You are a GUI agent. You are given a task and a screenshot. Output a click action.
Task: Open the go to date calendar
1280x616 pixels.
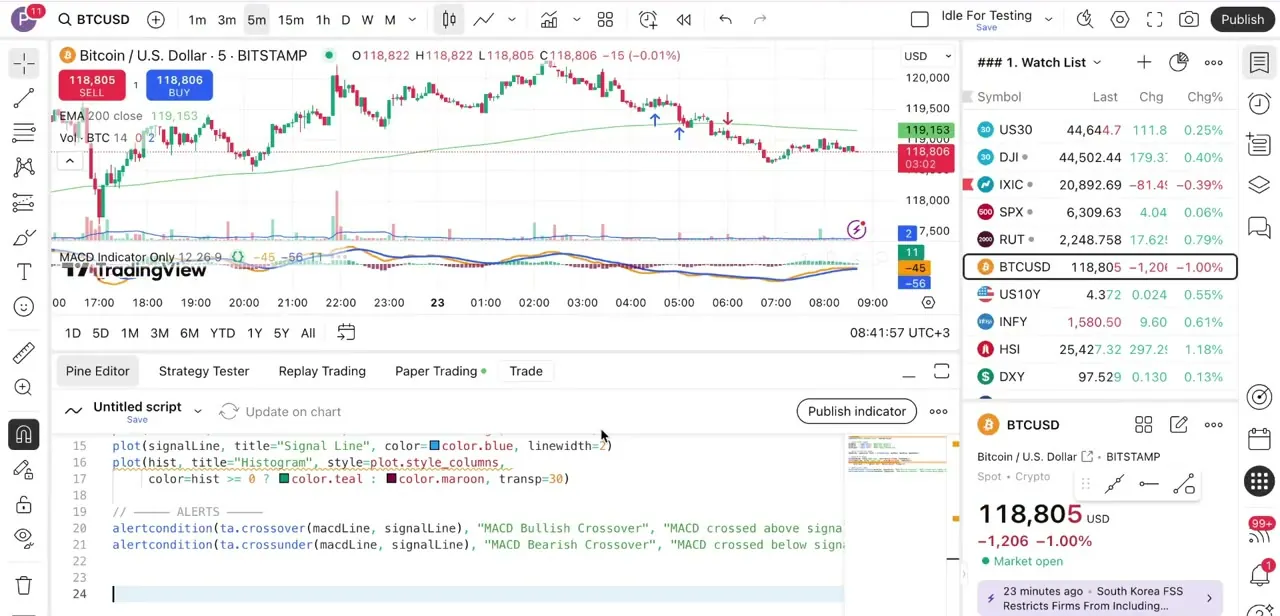pos(346,332)
